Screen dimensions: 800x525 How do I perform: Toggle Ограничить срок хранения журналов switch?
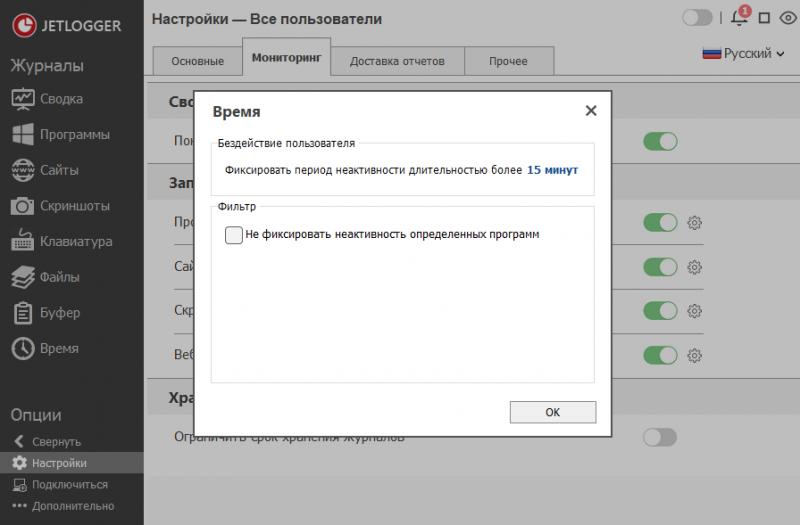pos(660,437)
